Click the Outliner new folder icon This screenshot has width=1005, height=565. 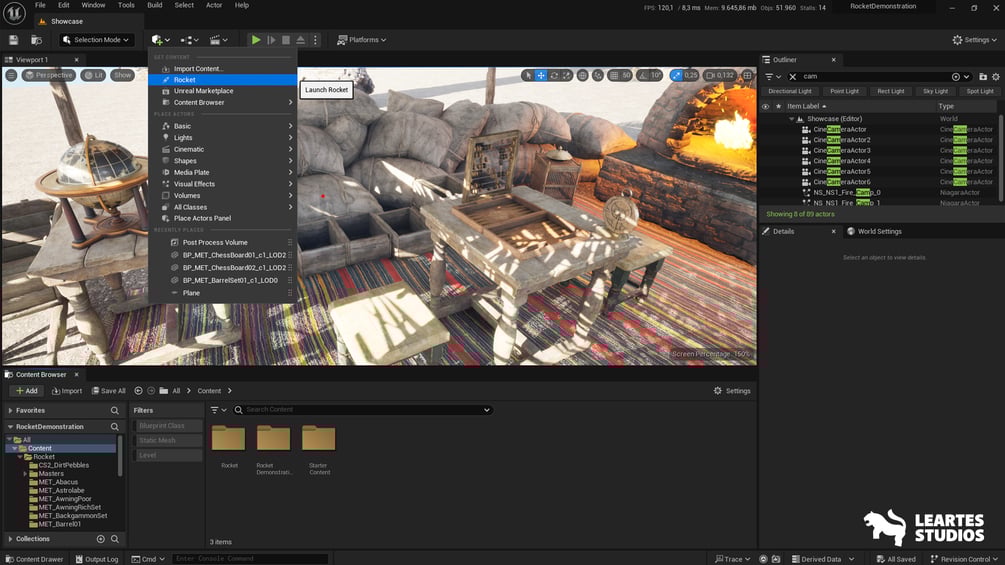pos(983,77)
